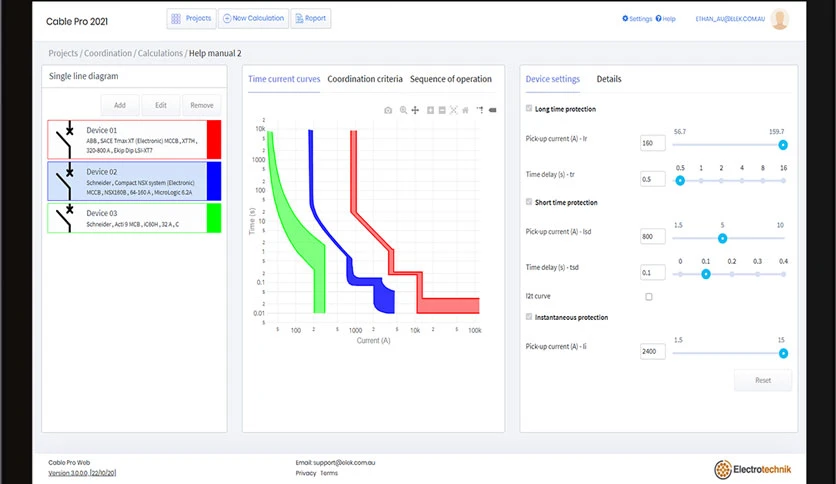Viewport: 836px width, 484px height.
Task: Click the ETHAN_AU@ELEK.COM.AU account name
Action: (730, 19)
